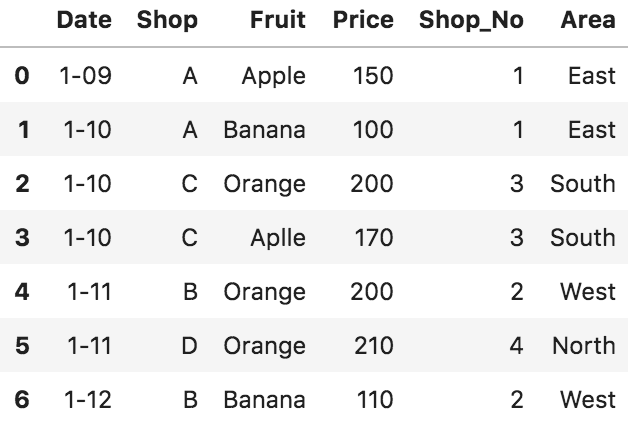
Task: Select row index 3
Action: [x=22, y=238]
